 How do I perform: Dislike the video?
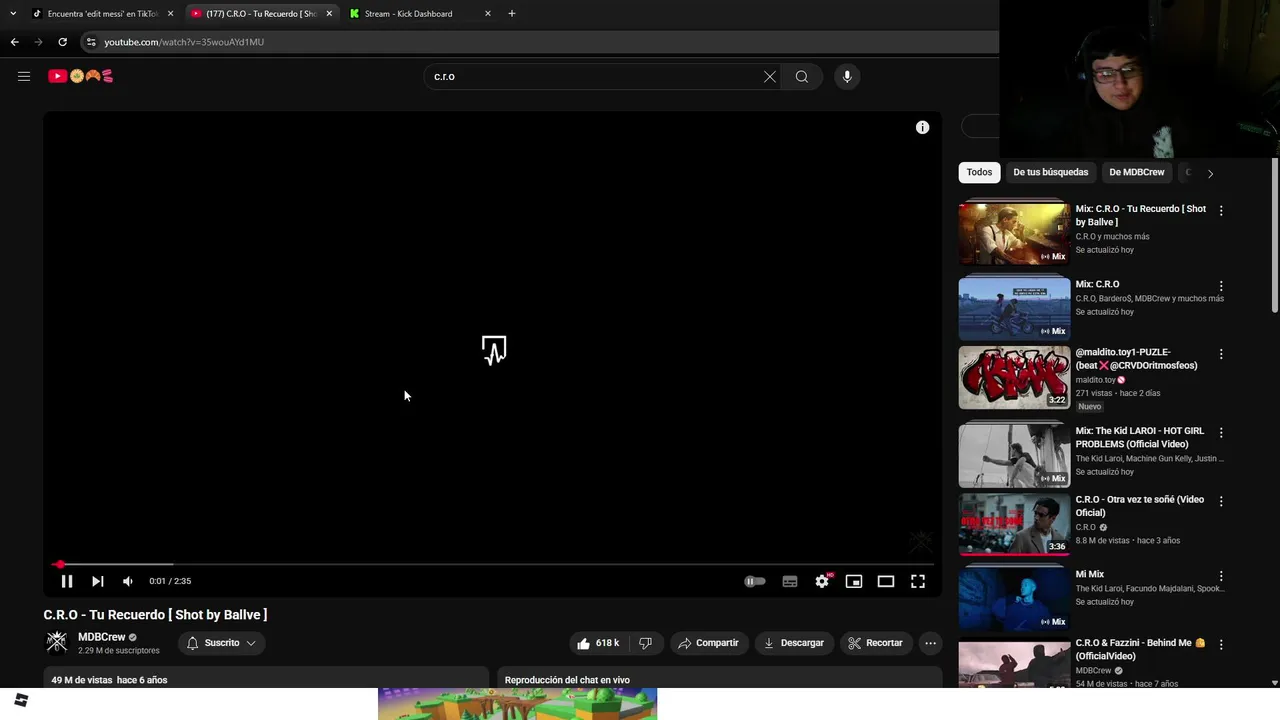(646, 643)
